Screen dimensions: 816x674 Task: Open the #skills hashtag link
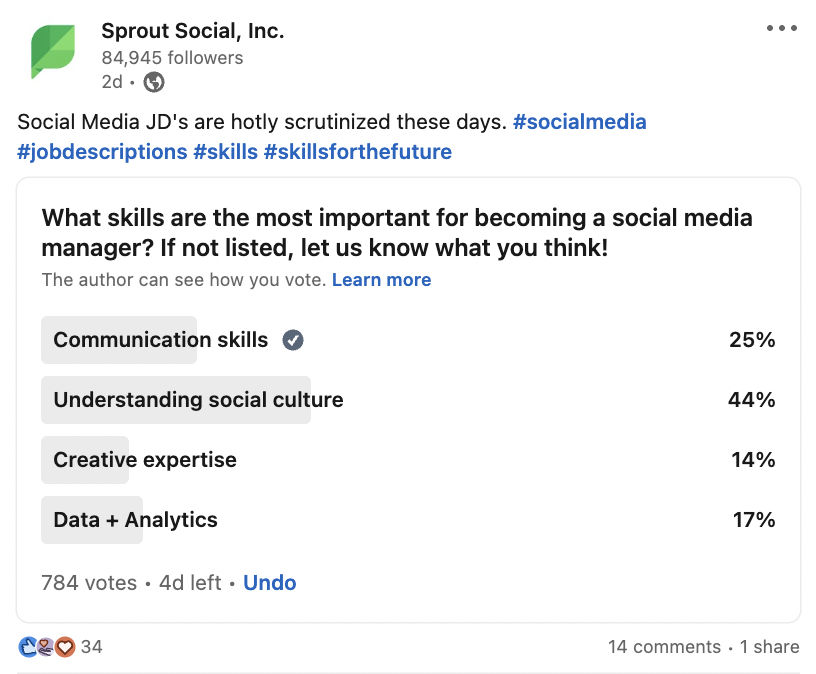pyautogui.click(x=224, y=152)
